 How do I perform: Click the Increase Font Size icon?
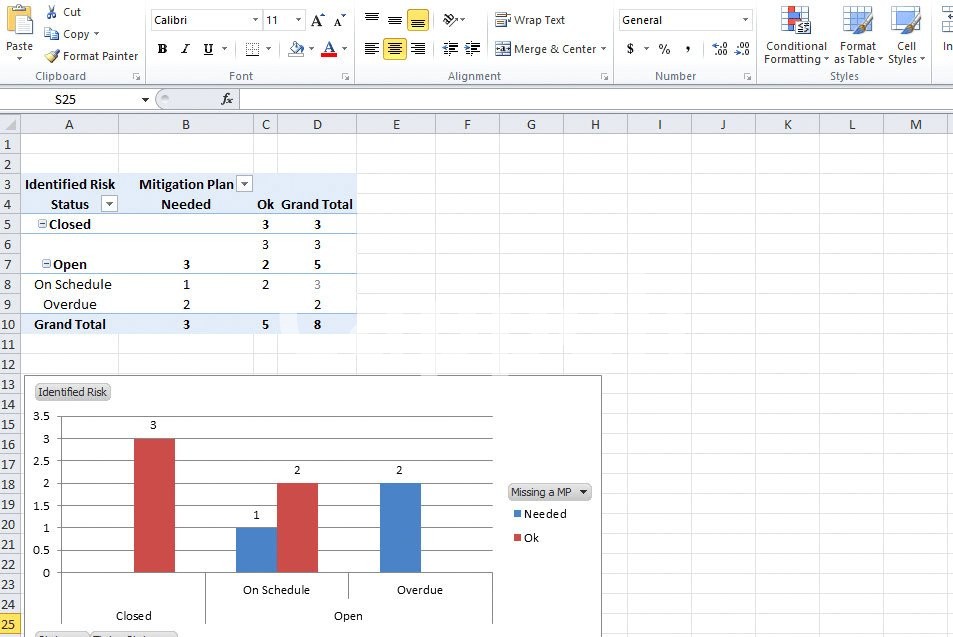[317, 20]
